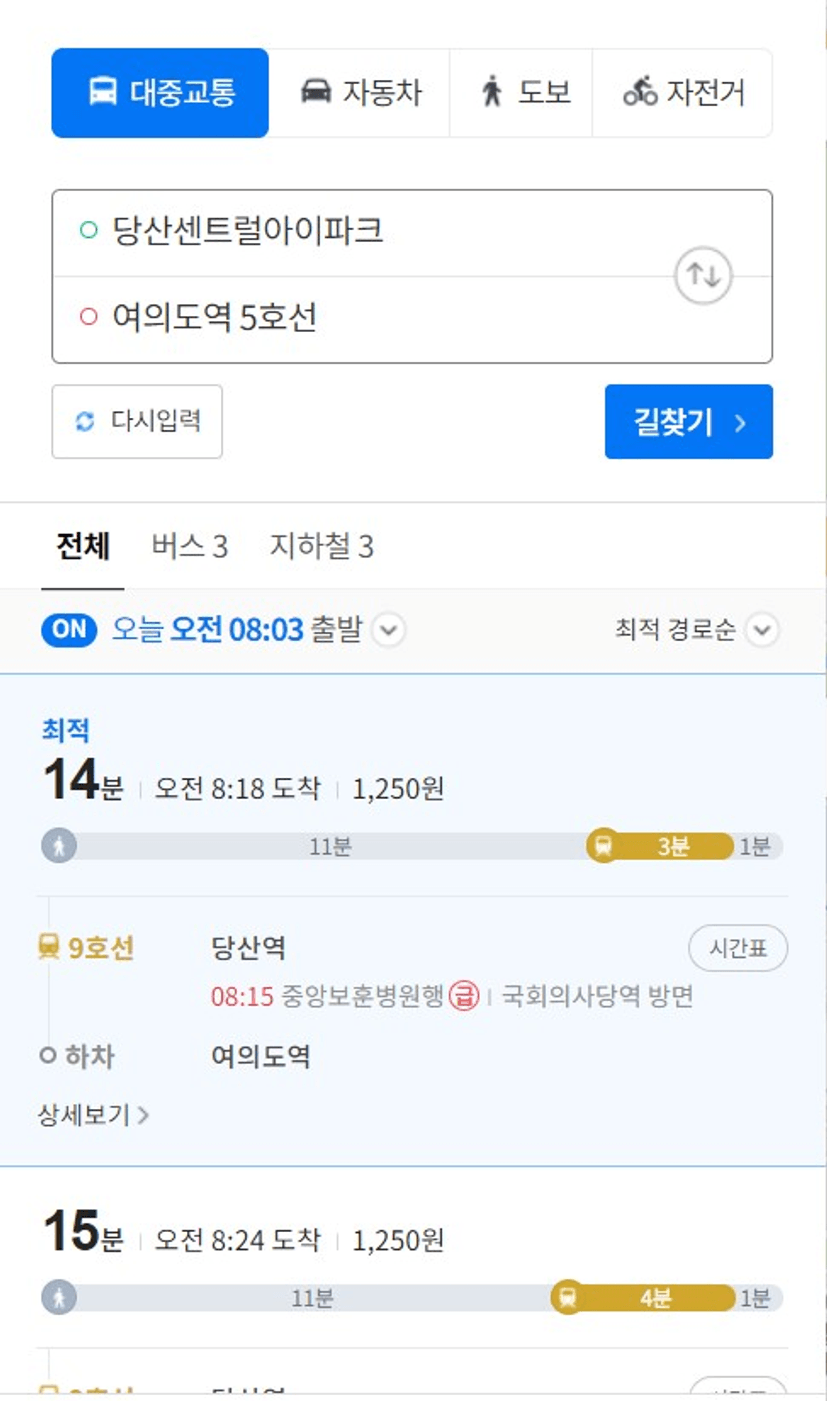
Task: Open the 지하철 3 tab
Action: click(x=321, y=546)
